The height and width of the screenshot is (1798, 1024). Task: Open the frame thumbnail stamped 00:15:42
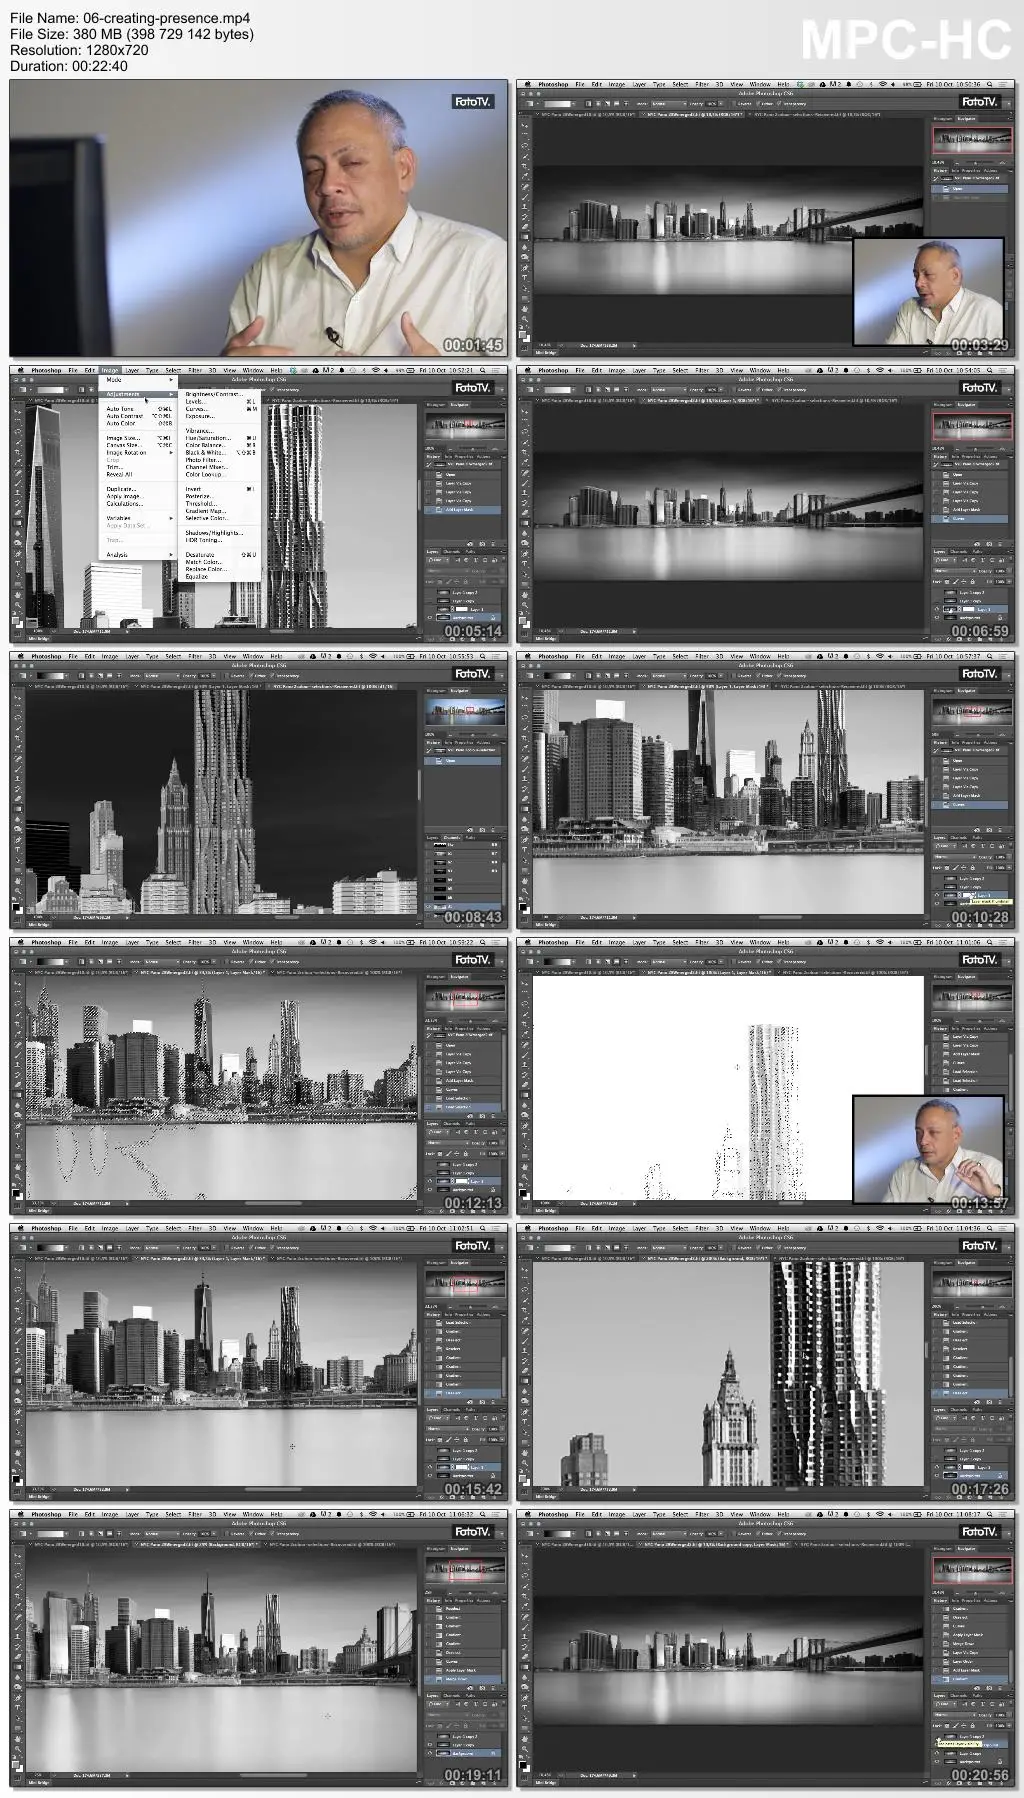click(259, 1362)
